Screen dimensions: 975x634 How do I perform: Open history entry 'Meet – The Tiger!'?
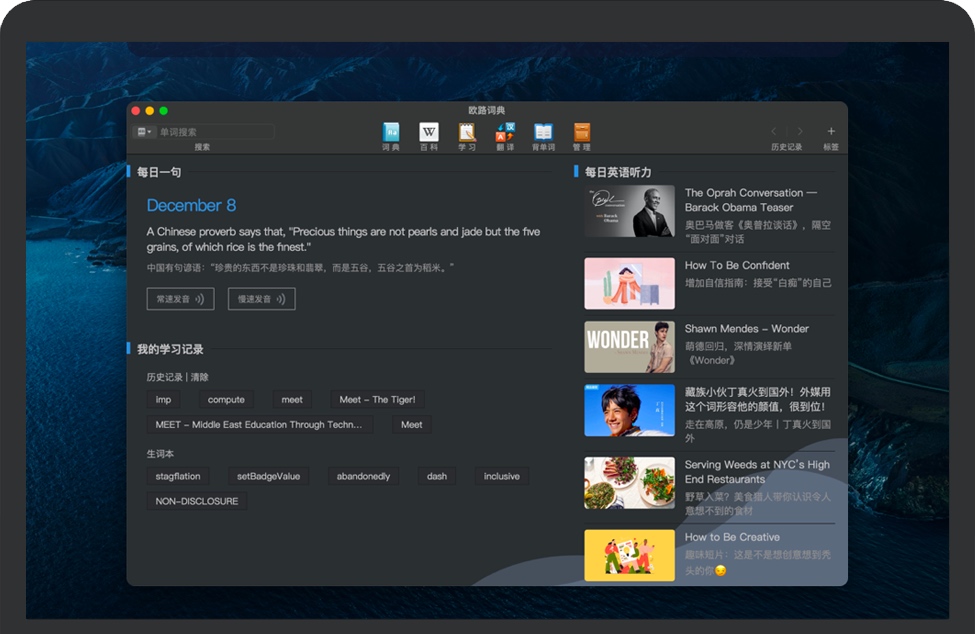click(x=377, y=400)
